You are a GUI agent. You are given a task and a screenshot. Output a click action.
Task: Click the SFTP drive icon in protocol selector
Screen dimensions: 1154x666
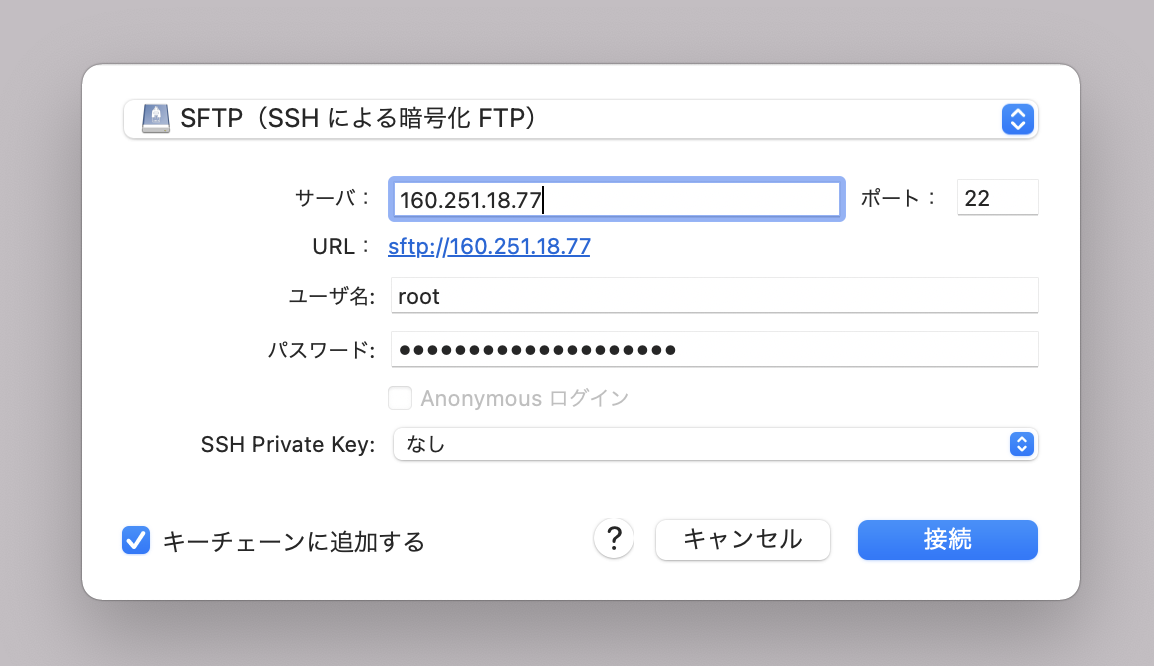[x=155, y=118]
